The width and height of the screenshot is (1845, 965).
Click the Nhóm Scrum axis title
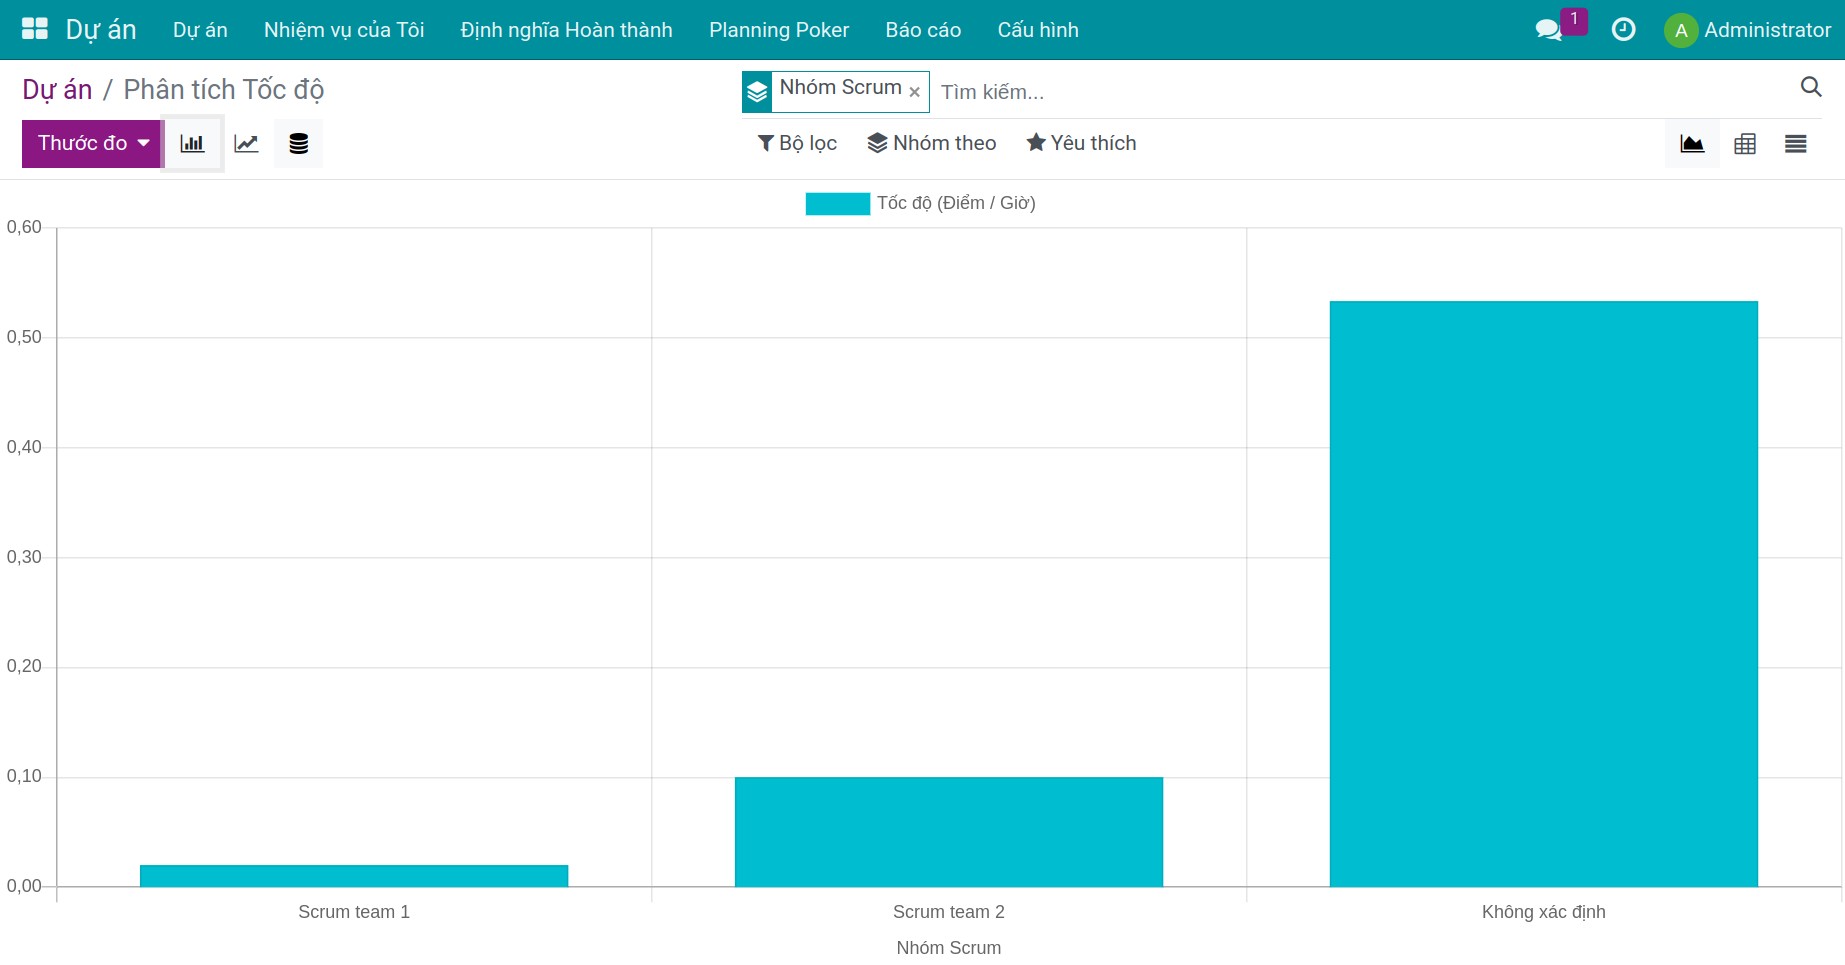tap(949, 948)
